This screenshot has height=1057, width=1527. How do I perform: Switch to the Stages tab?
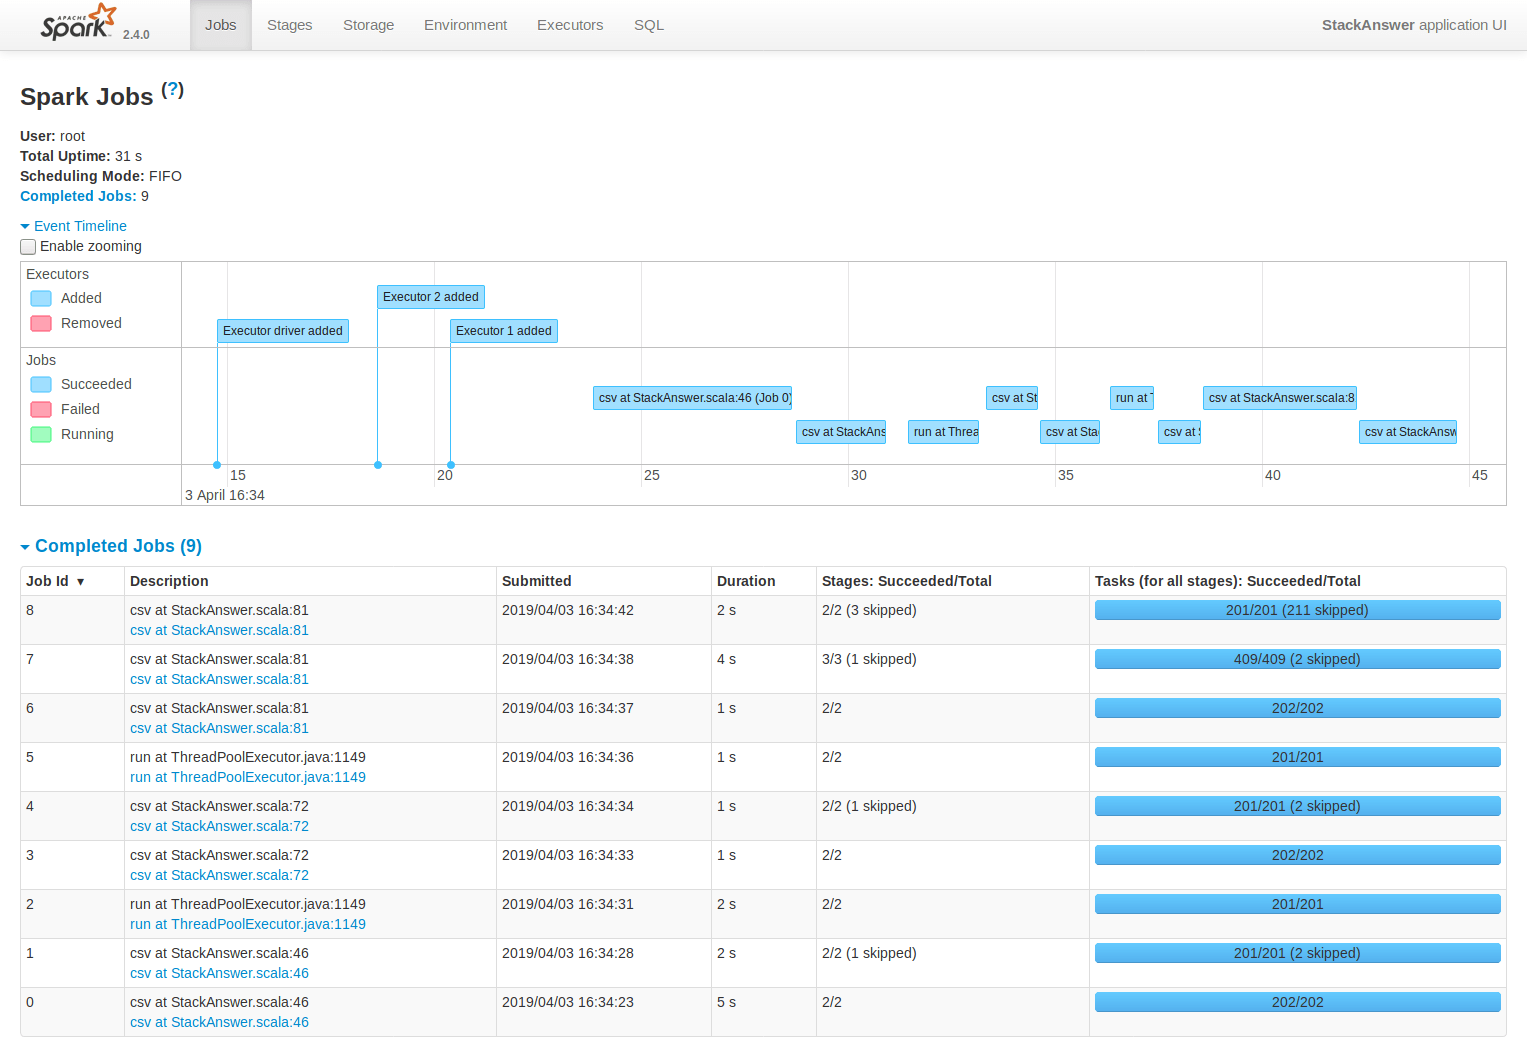[289, 25]
